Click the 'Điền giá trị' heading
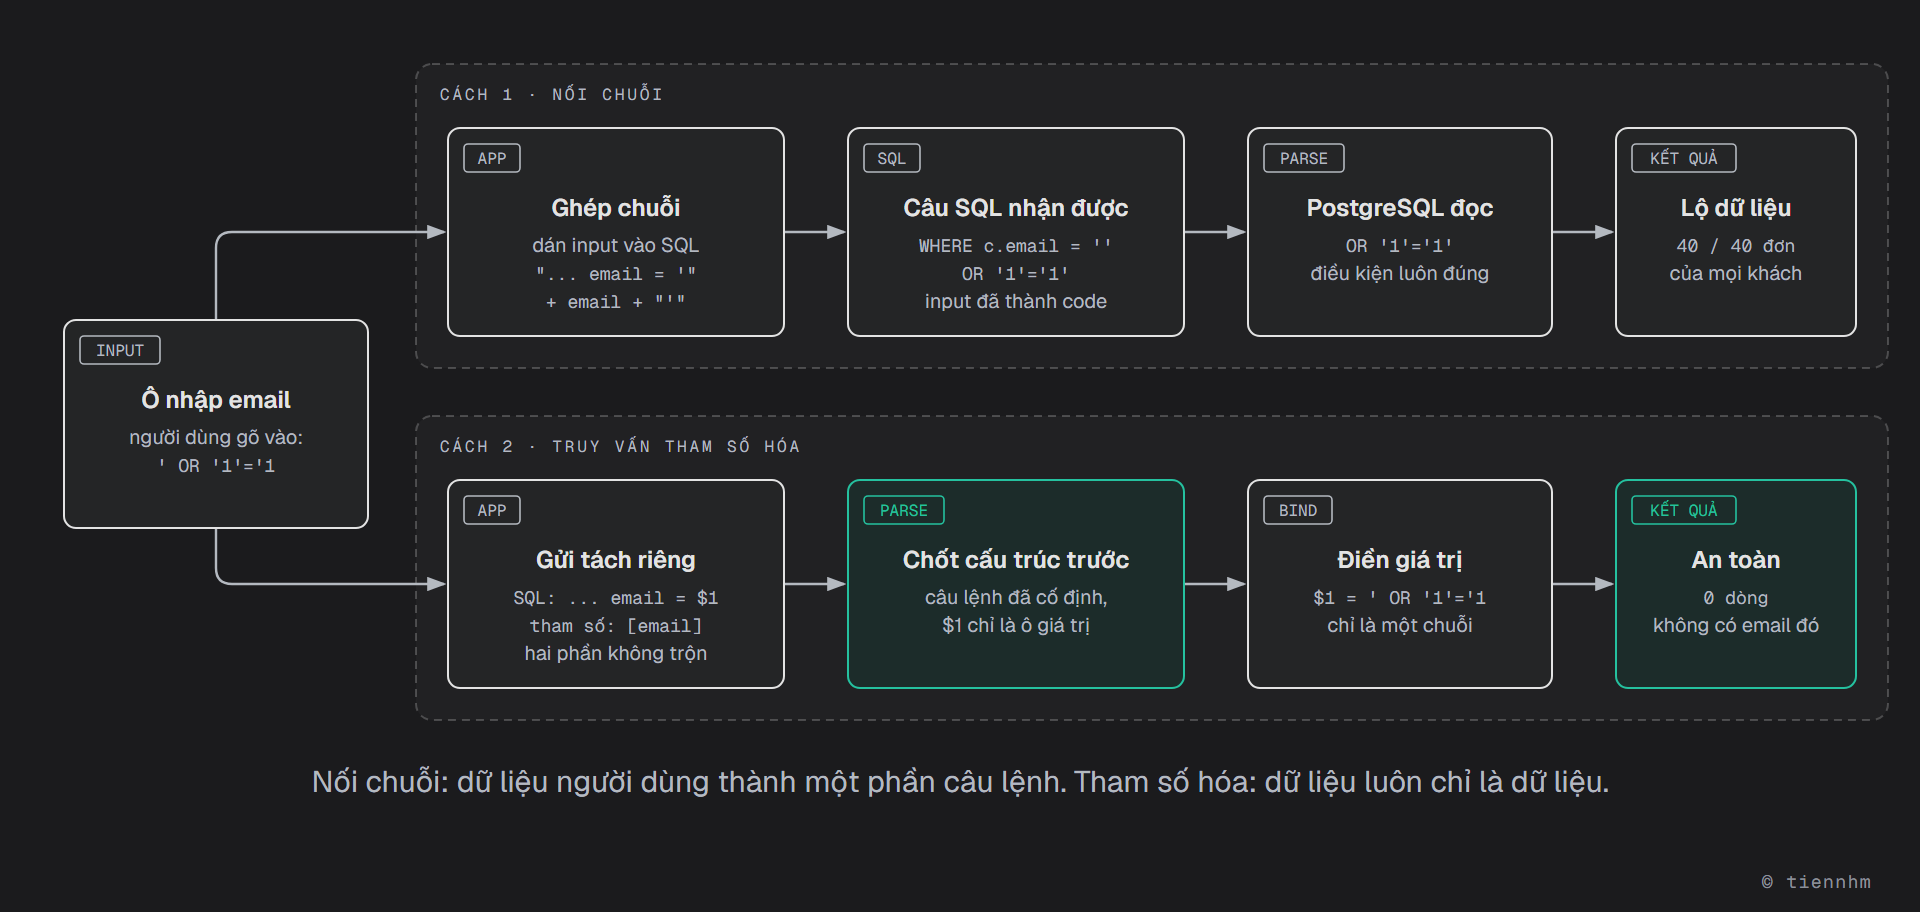The image size is (1920, 912). (x=1400, y=560)
